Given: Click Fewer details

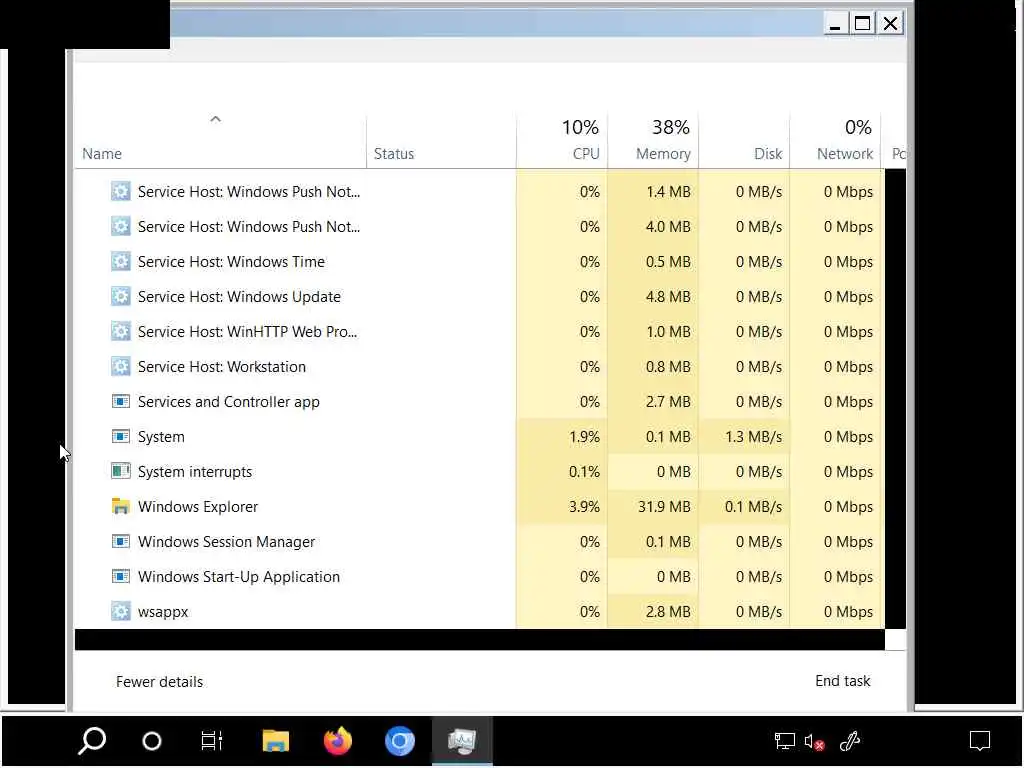Looking at the screenshot, I should [x=159, y=682].
